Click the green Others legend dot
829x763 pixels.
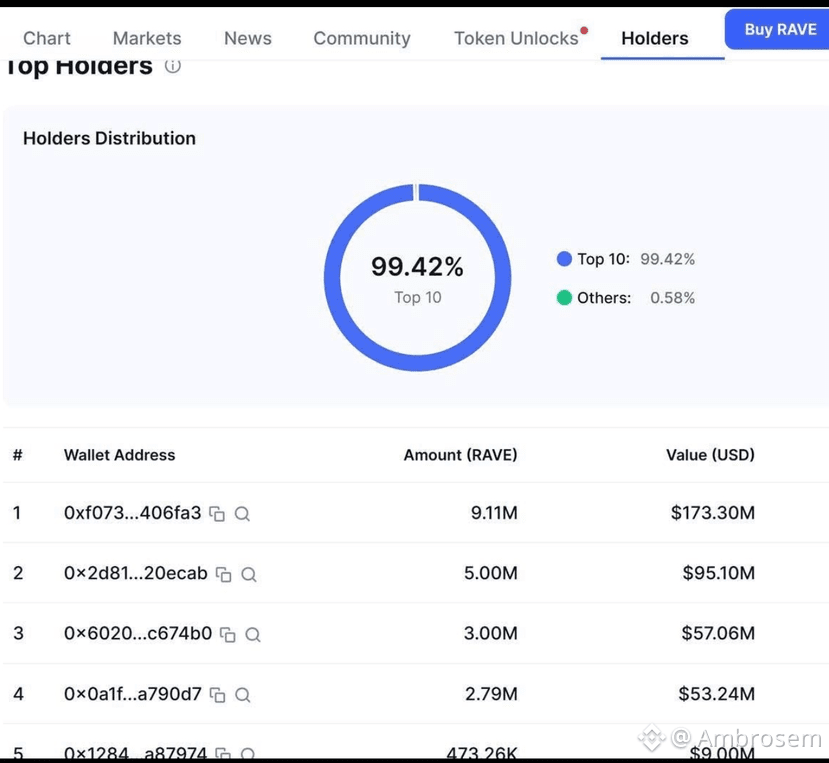(564, 298)
